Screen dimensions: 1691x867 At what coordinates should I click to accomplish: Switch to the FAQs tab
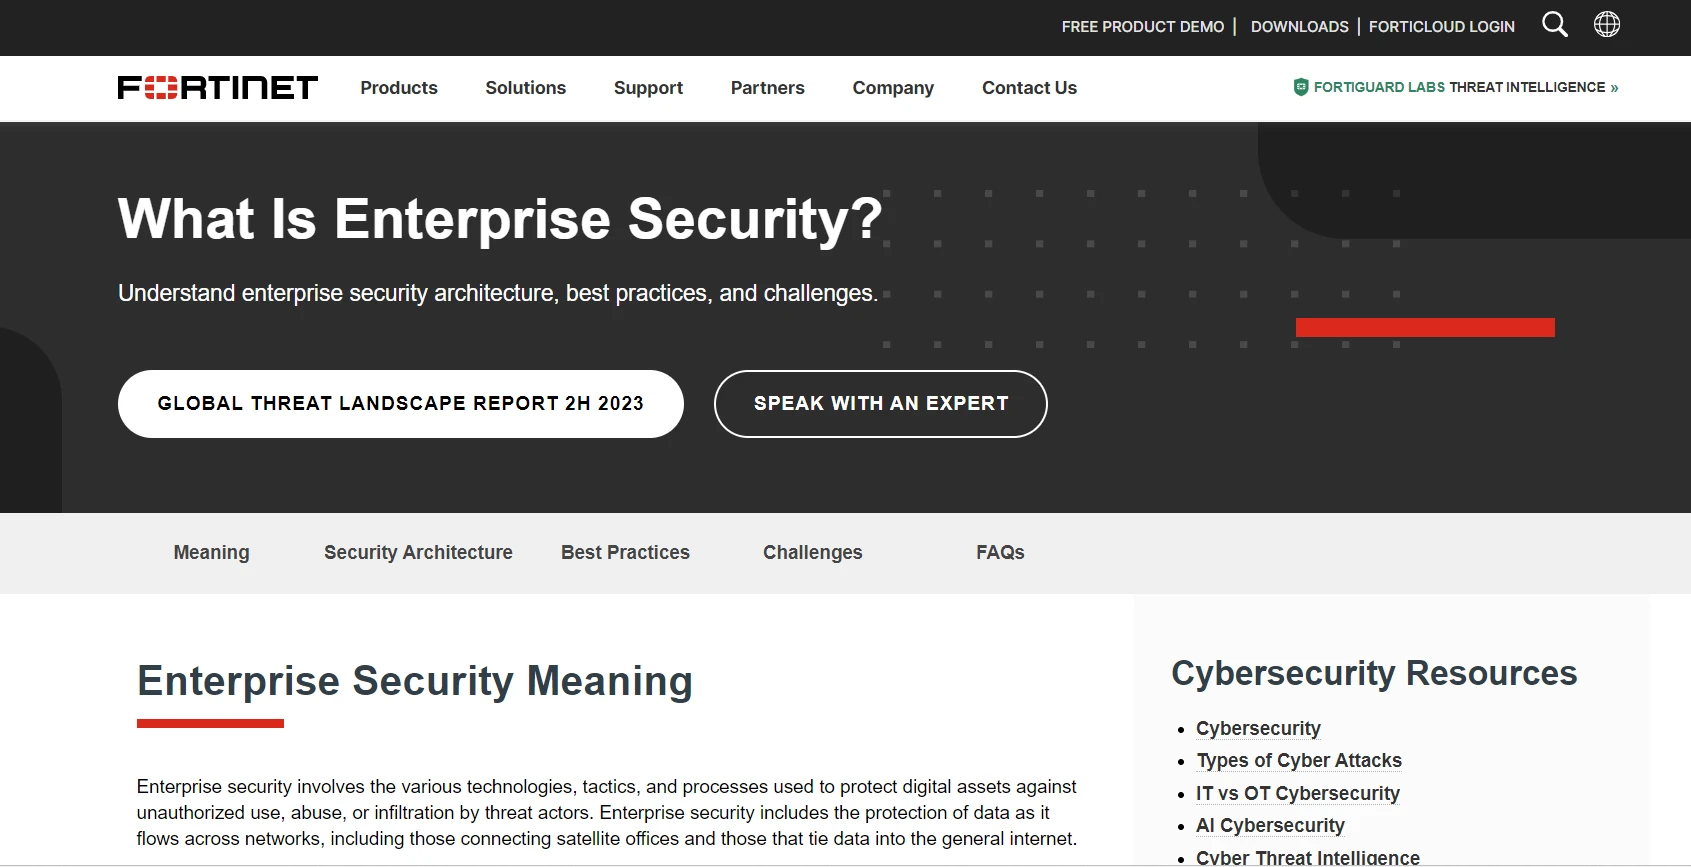click(1000, 552)
